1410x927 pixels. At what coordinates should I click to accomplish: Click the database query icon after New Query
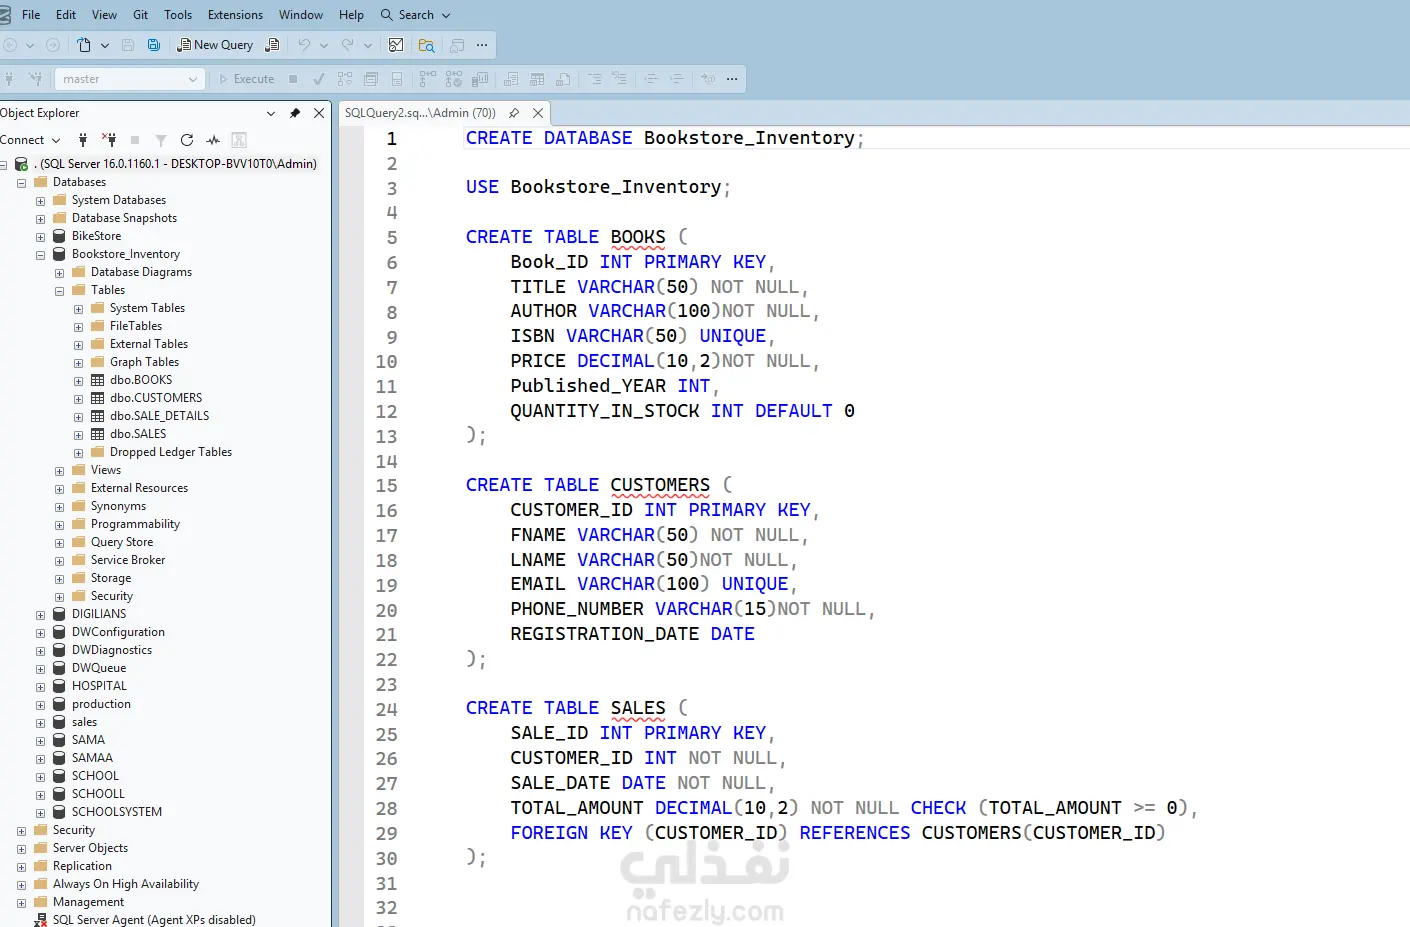coord(272,45)
